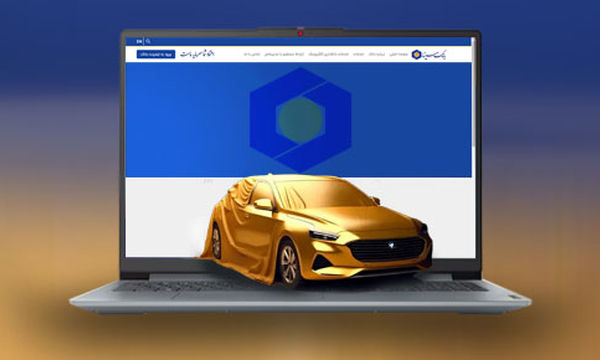Image resolution: width=600 pixels, height=360 pixels.
Task: Open the direct contact with CEO menu item
Action: point(284,54)
